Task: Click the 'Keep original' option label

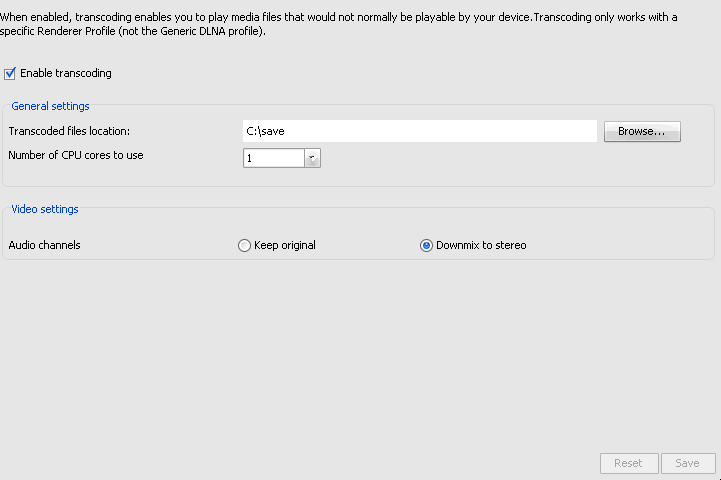Action: [x=284, y=245]
